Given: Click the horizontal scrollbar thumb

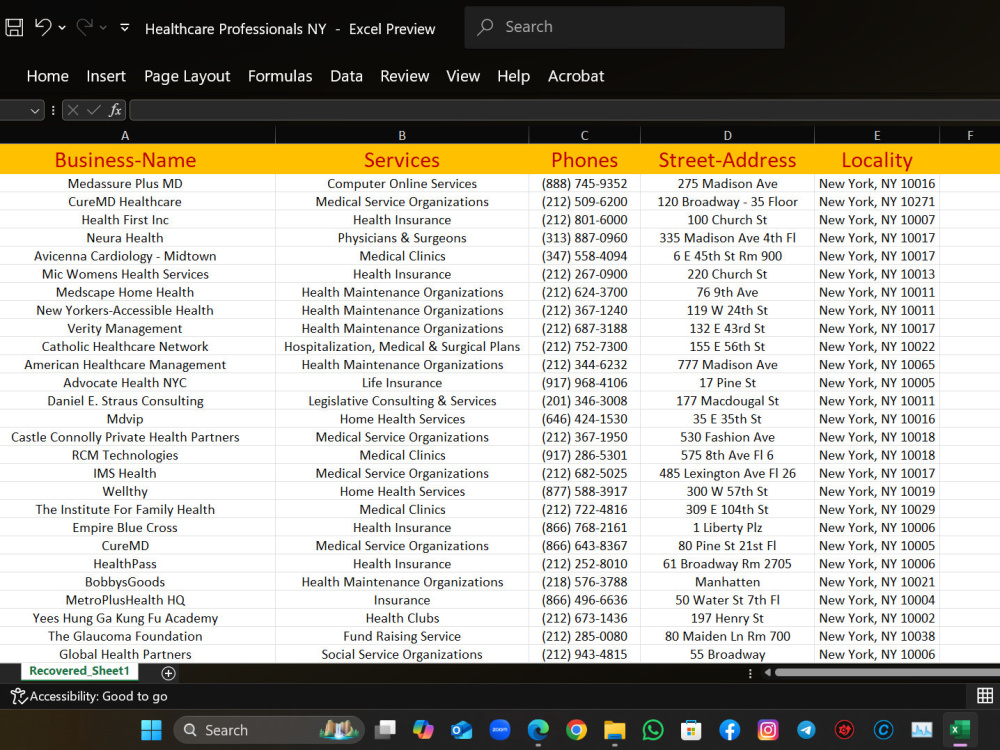Looking at the screenshot, I should pyautogui.click(x=887, y=672).
